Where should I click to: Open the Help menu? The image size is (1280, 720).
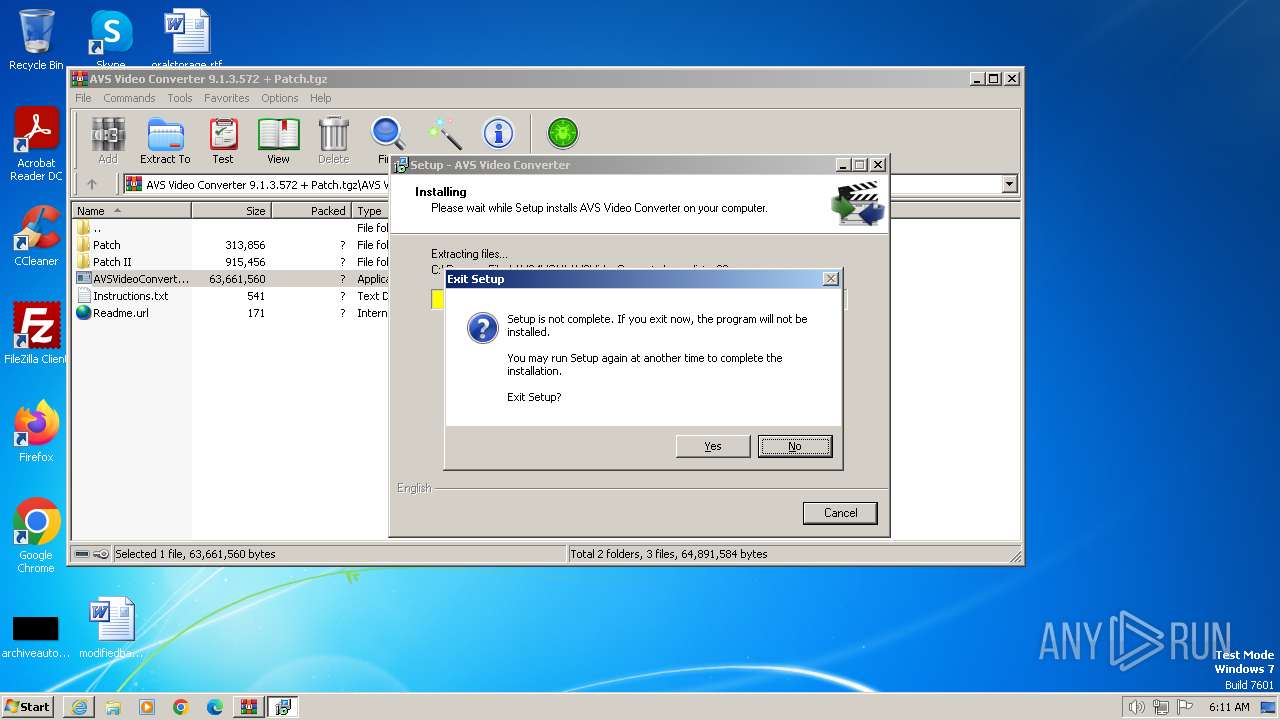[x=320, y=98]
